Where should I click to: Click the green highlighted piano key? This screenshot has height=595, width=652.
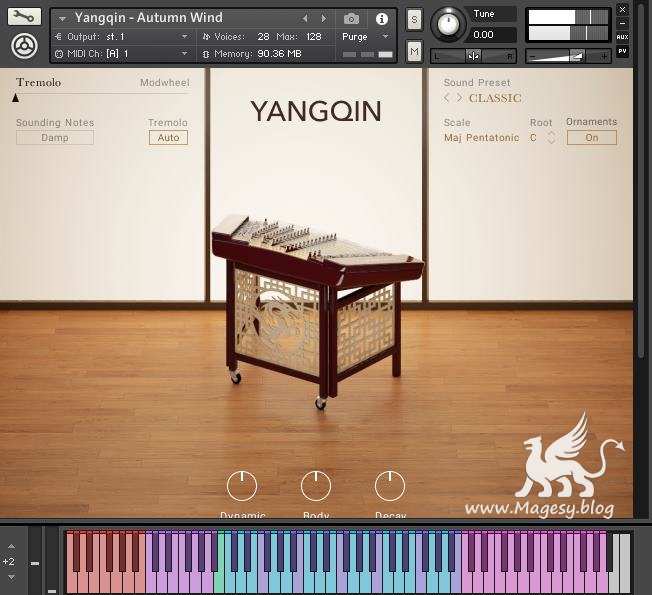220,580
